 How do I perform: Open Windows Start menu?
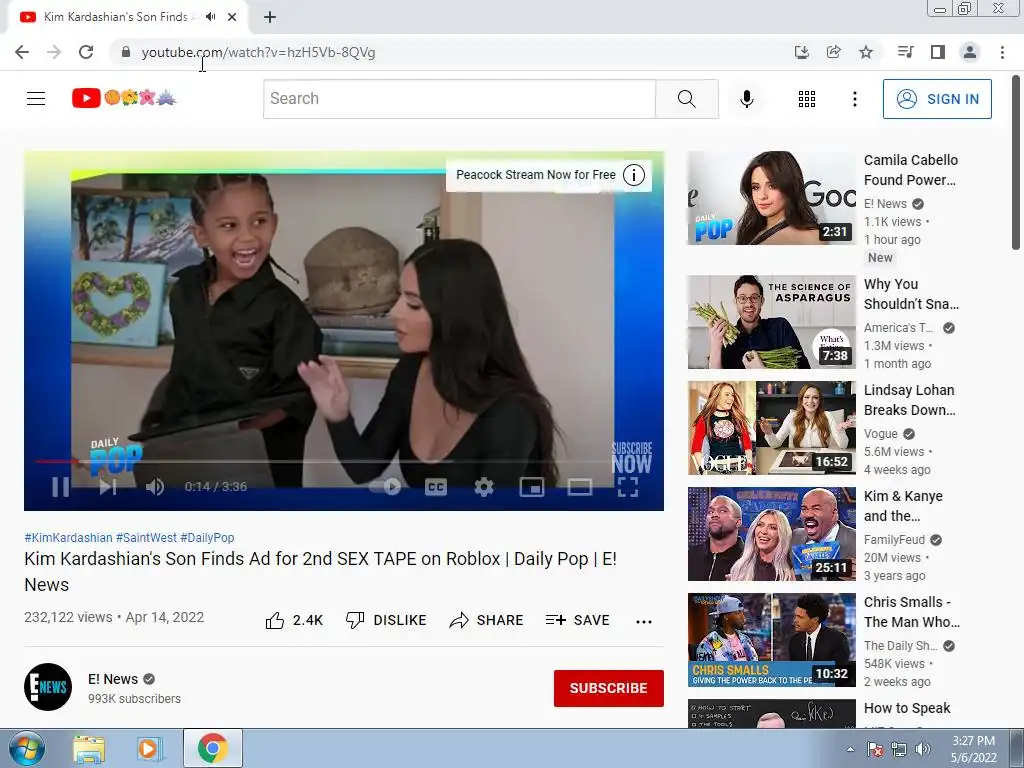tap(26, 748)
